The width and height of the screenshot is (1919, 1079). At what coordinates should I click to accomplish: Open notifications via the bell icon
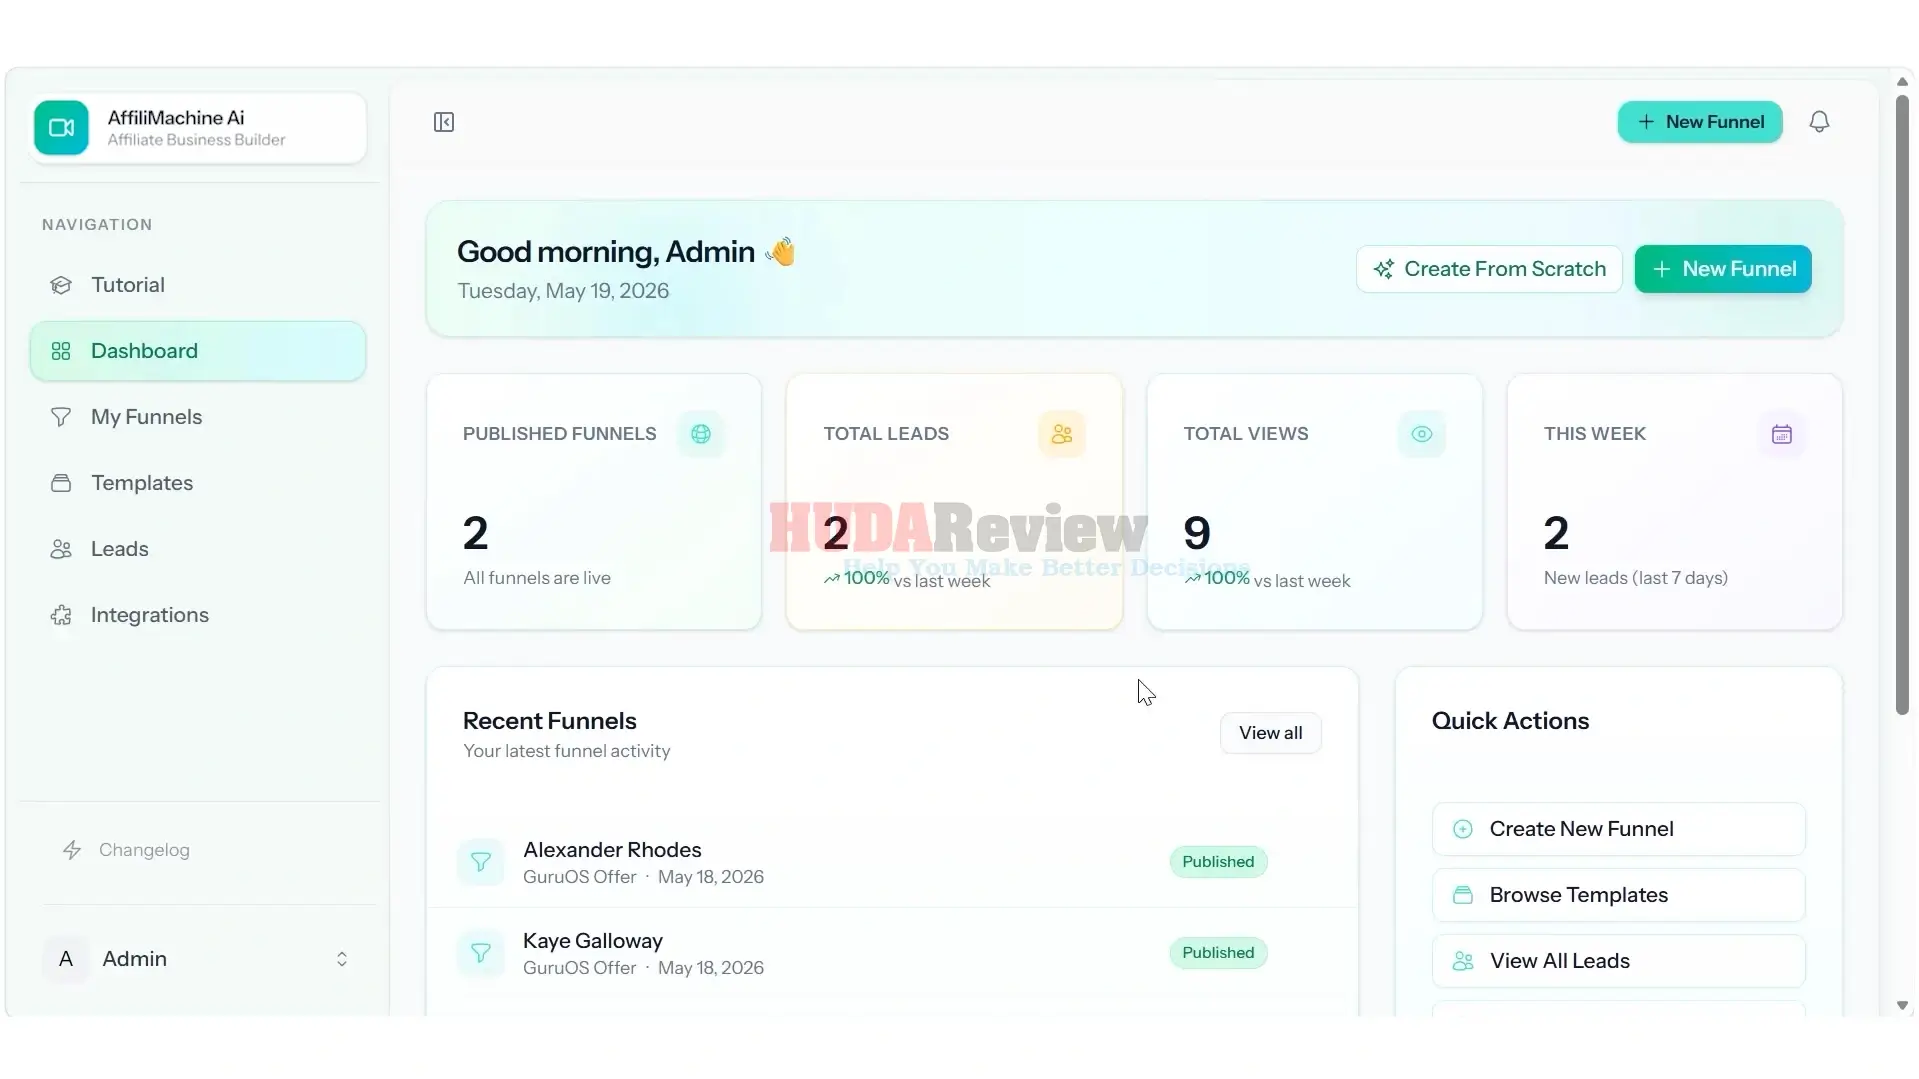tap(1819, 122)
